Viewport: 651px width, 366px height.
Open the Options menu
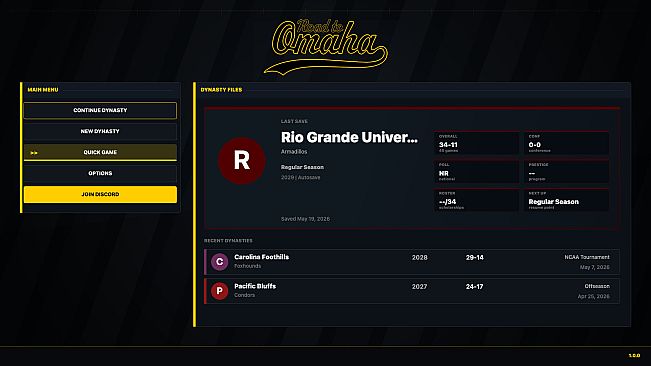pyautogui.click(x=100, y=173)
